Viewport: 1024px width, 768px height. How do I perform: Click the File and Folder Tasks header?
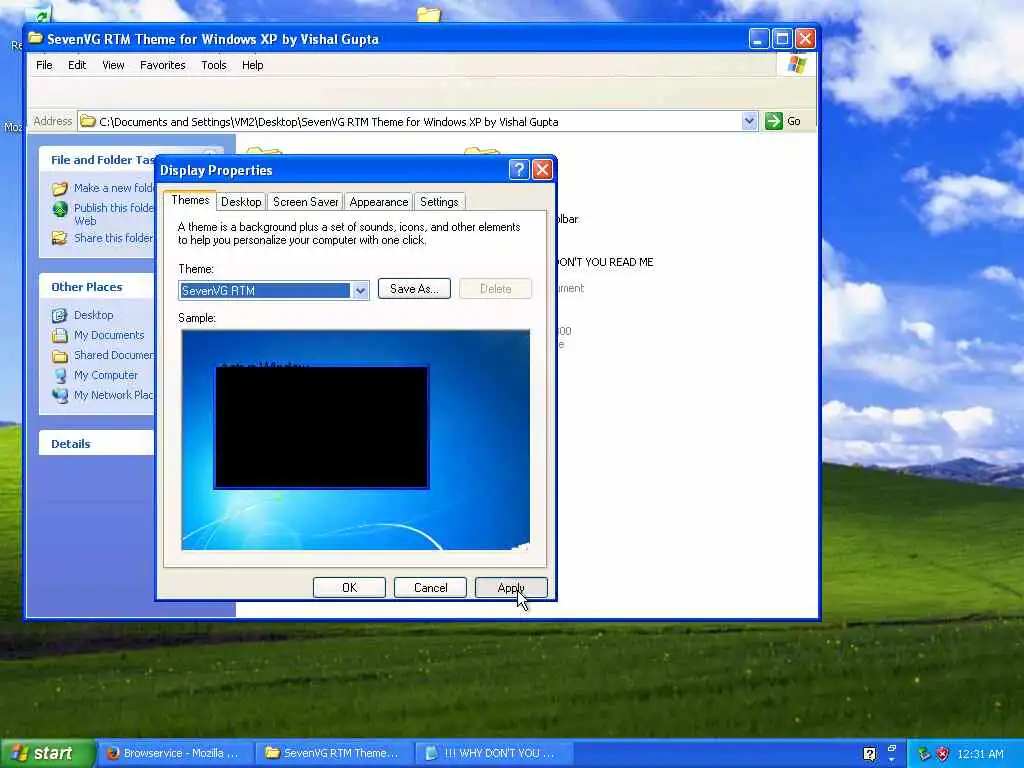97,160
